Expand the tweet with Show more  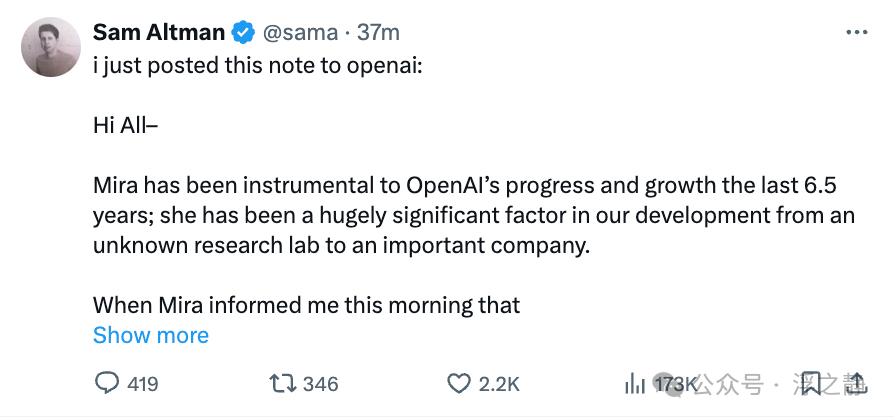tap(151, 335)
